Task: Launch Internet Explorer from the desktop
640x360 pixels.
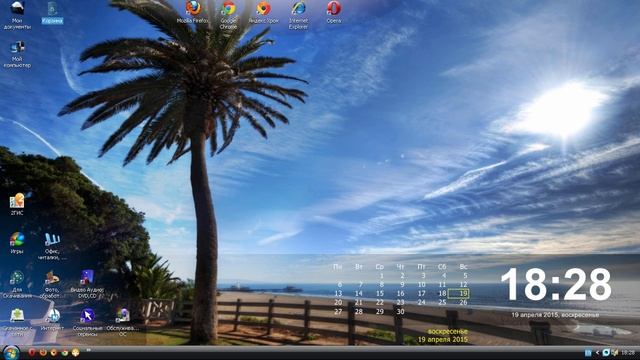Action: click(298, 15)
